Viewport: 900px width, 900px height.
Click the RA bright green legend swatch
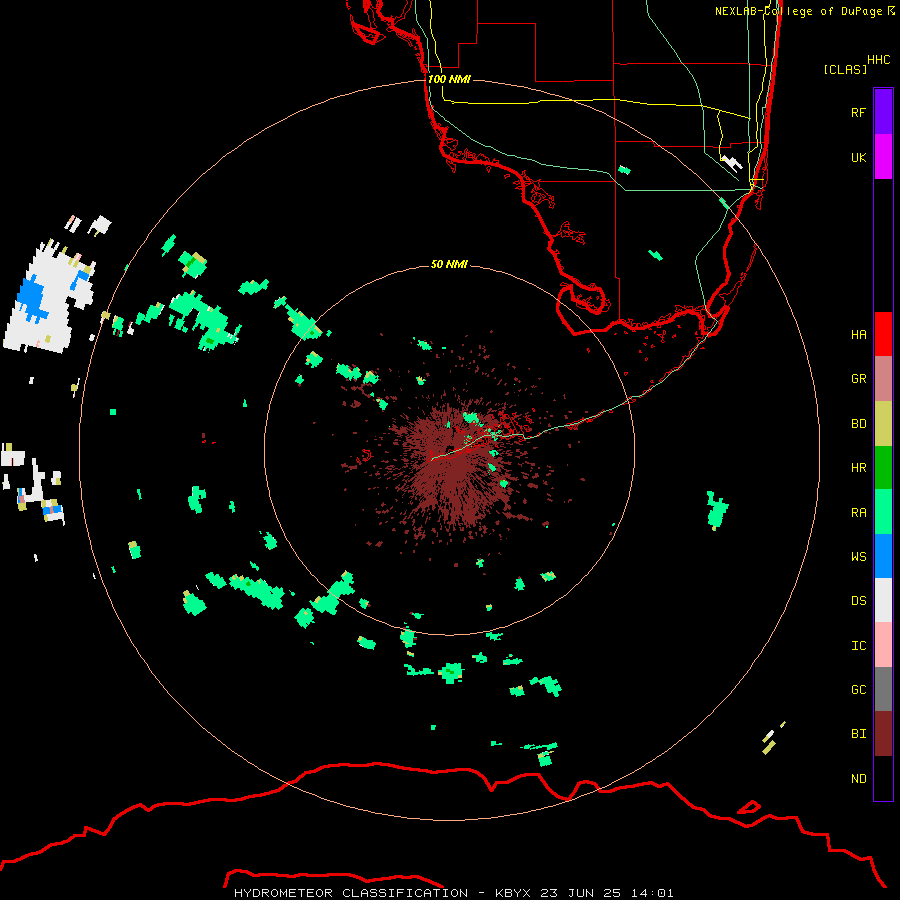(x=883, y=512)
